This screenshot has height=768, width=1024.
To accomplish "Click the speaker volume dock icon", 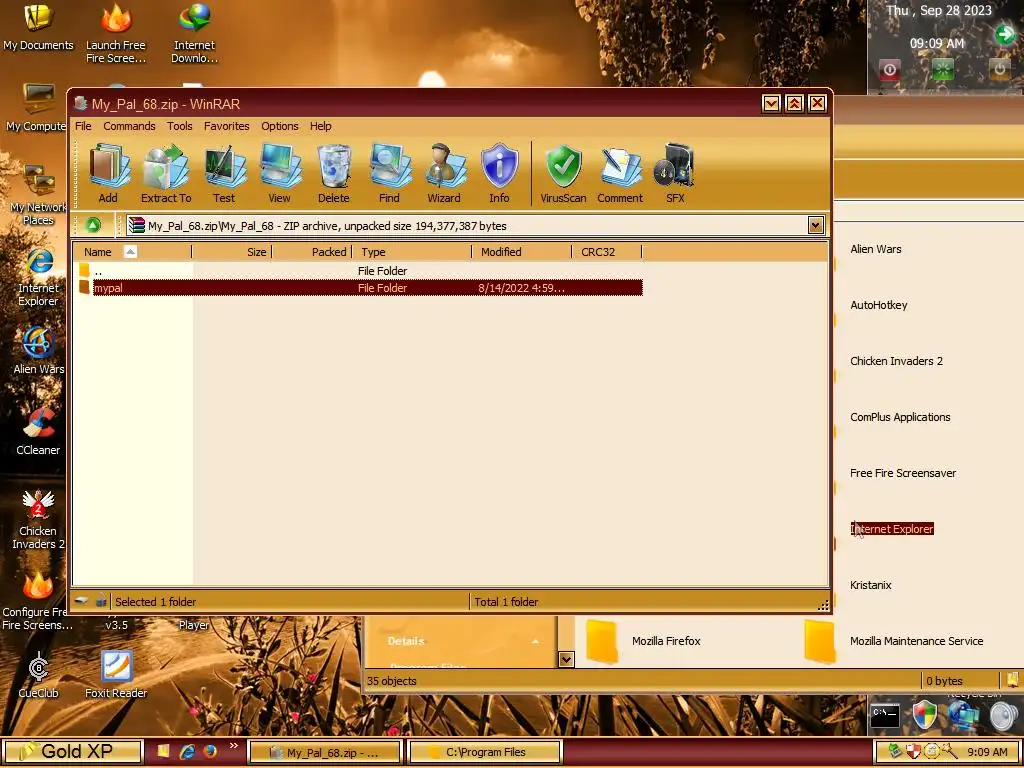I will click(1003, 716).
